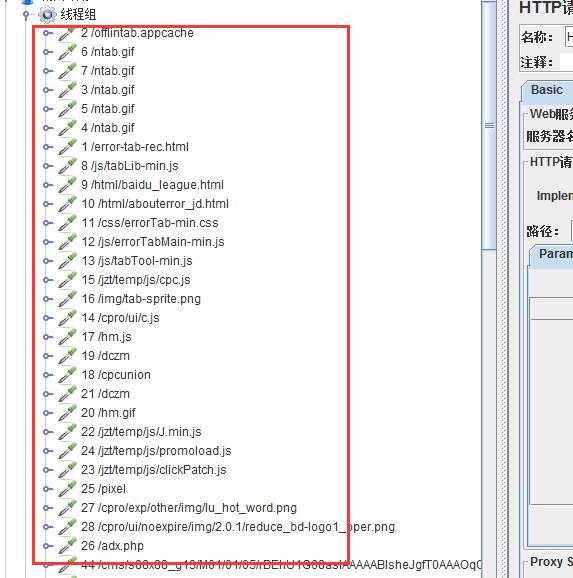Select request 15 /jzt/temp/js/cpc.js
Screen dimensions: 573x578
[x=136, y=280]
